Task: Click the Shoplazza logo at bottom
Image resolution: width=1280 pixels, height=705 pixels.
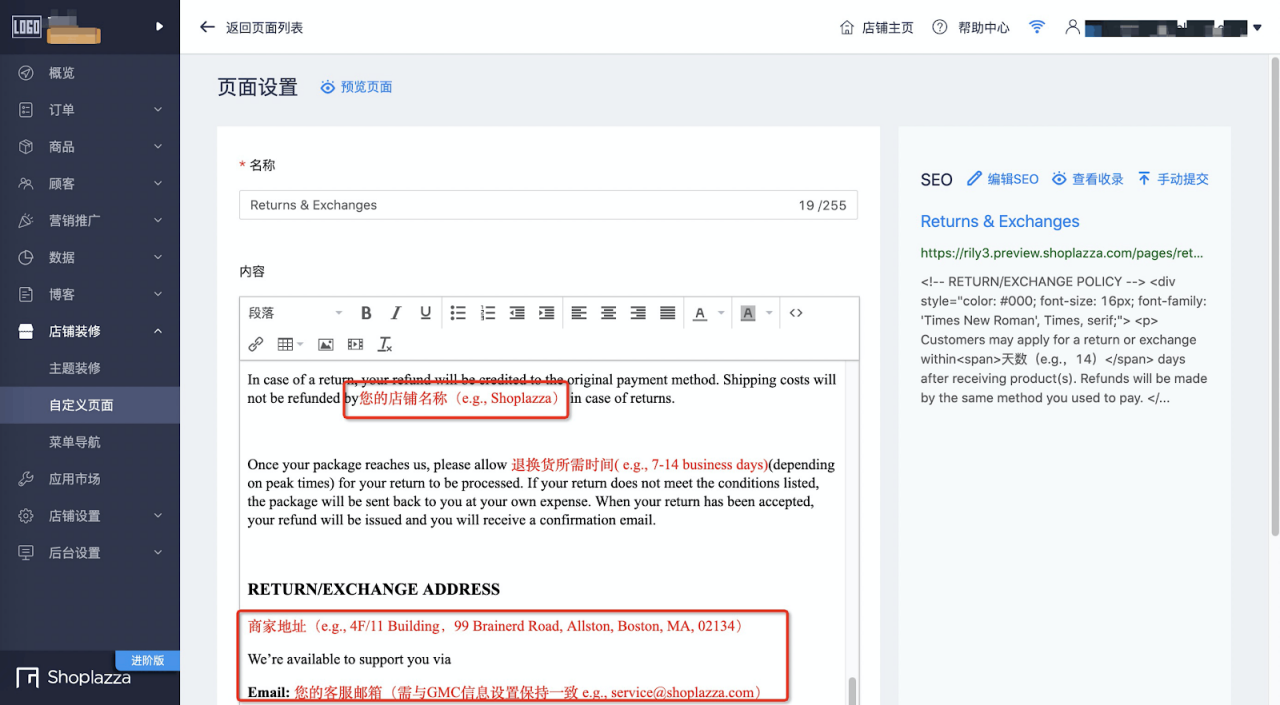Action: [x=74, y=678]
